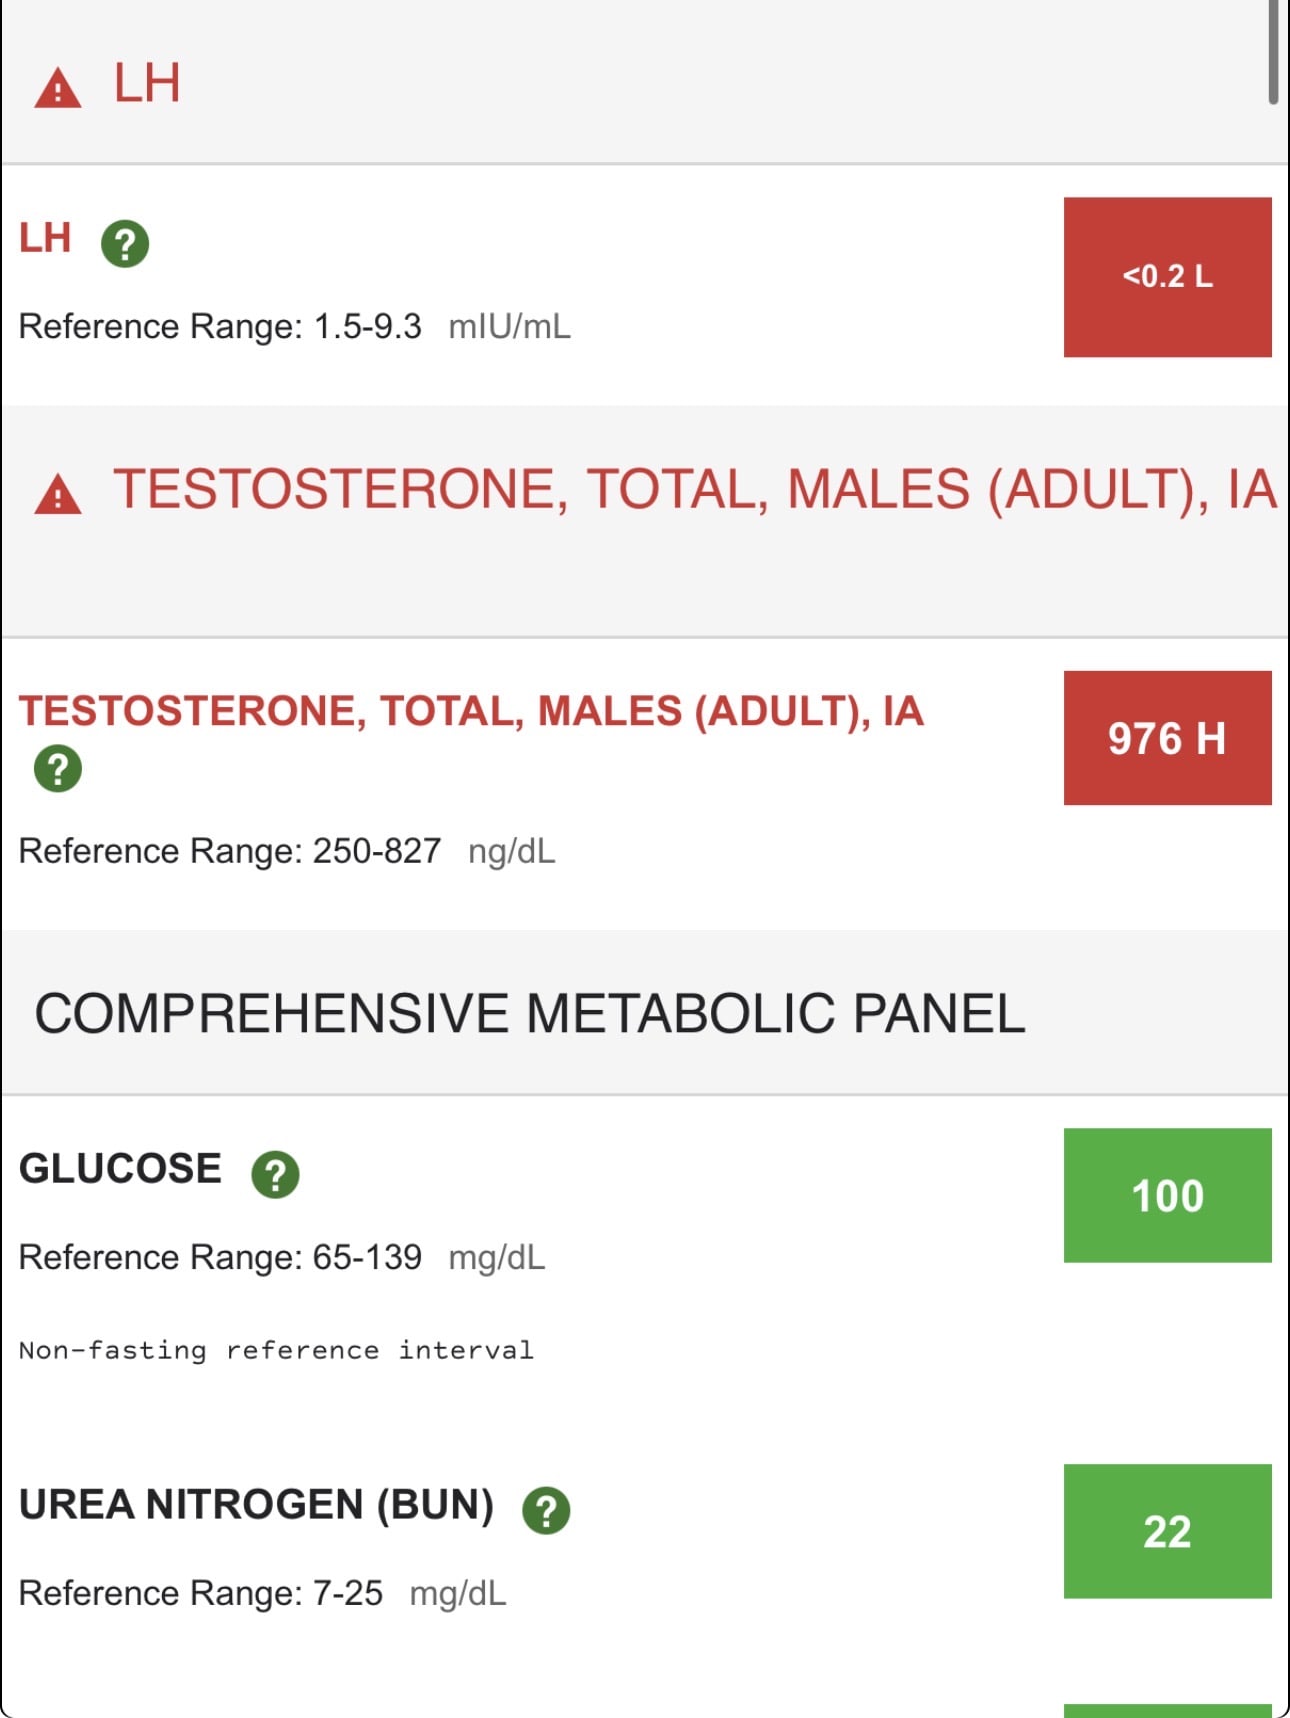Click help icon beside Urea Nitrogen (BUN)
1290x1718 pixels.
[x=546, y=1510]
